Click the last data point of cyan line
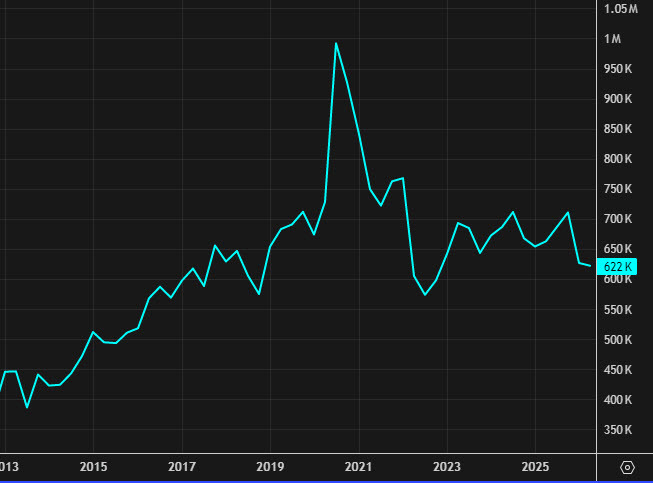The height and width of the screenshot is (483, 653). (x=590, y=266)
